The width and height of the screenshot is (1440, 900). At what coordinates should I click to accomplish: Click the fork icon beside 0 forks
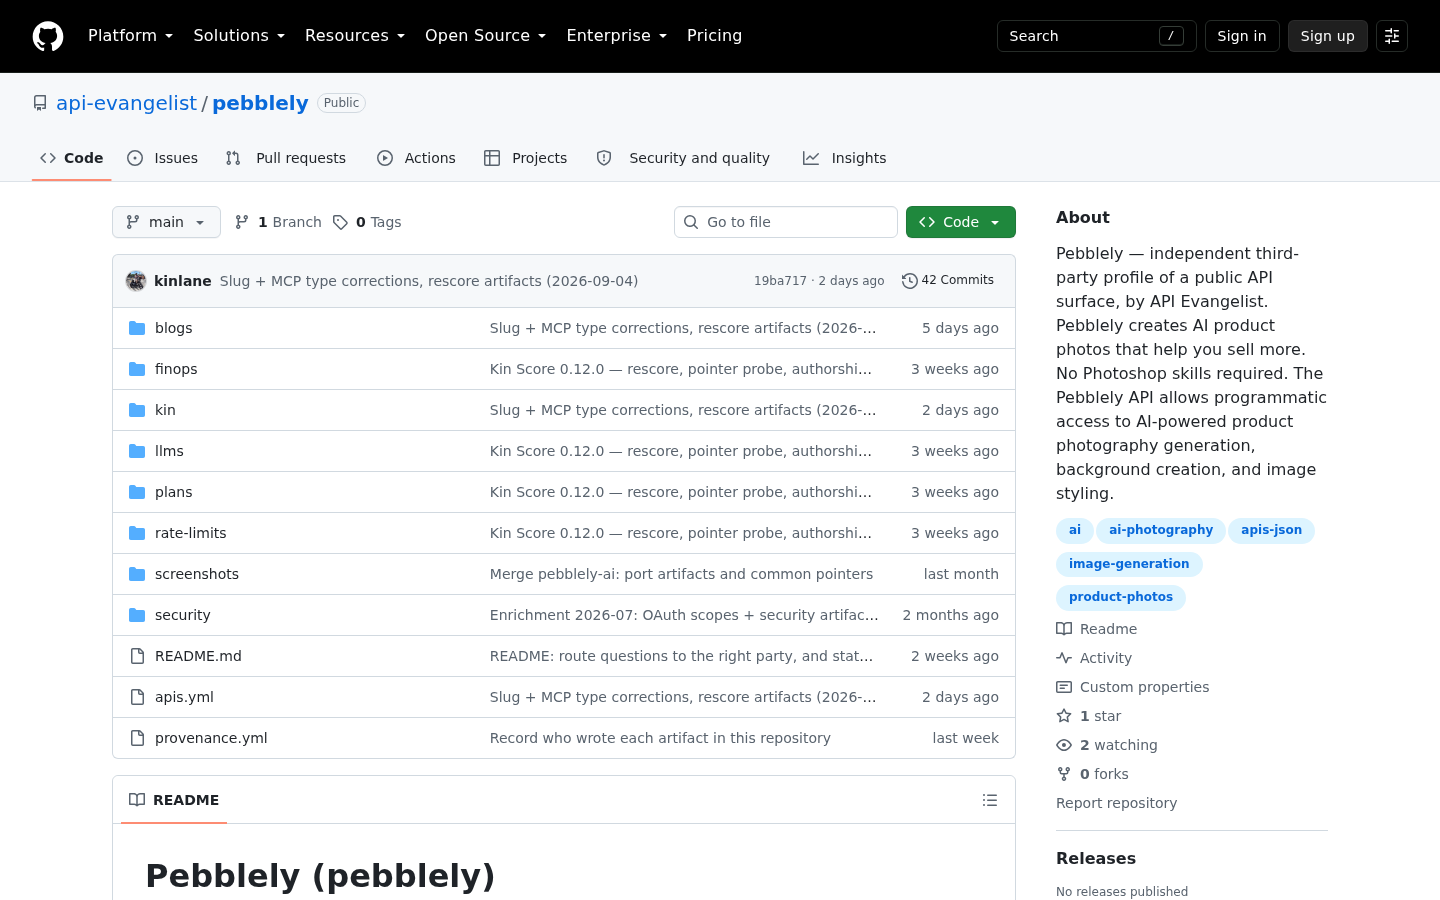click(x=1064, y=774)
